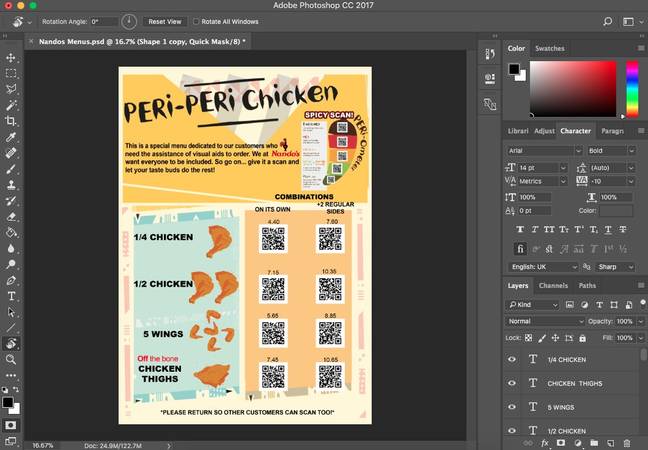The image size is (648, 450).
Task: Switch to the Adjustments tab
Action: pyautogui.click(x=544, y=131)
